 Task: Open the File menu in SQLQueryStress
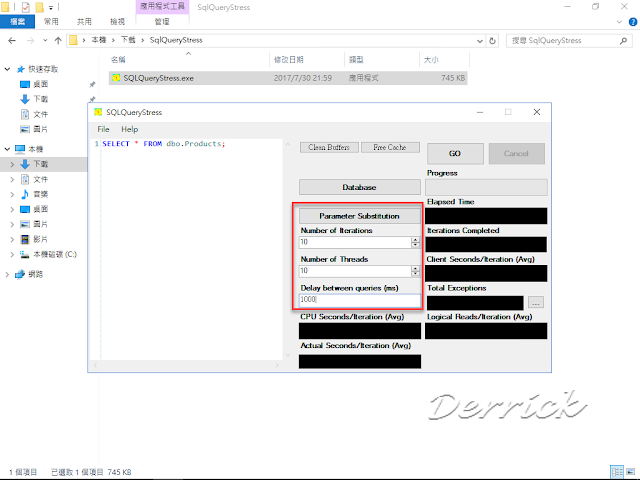pos(103,129)
